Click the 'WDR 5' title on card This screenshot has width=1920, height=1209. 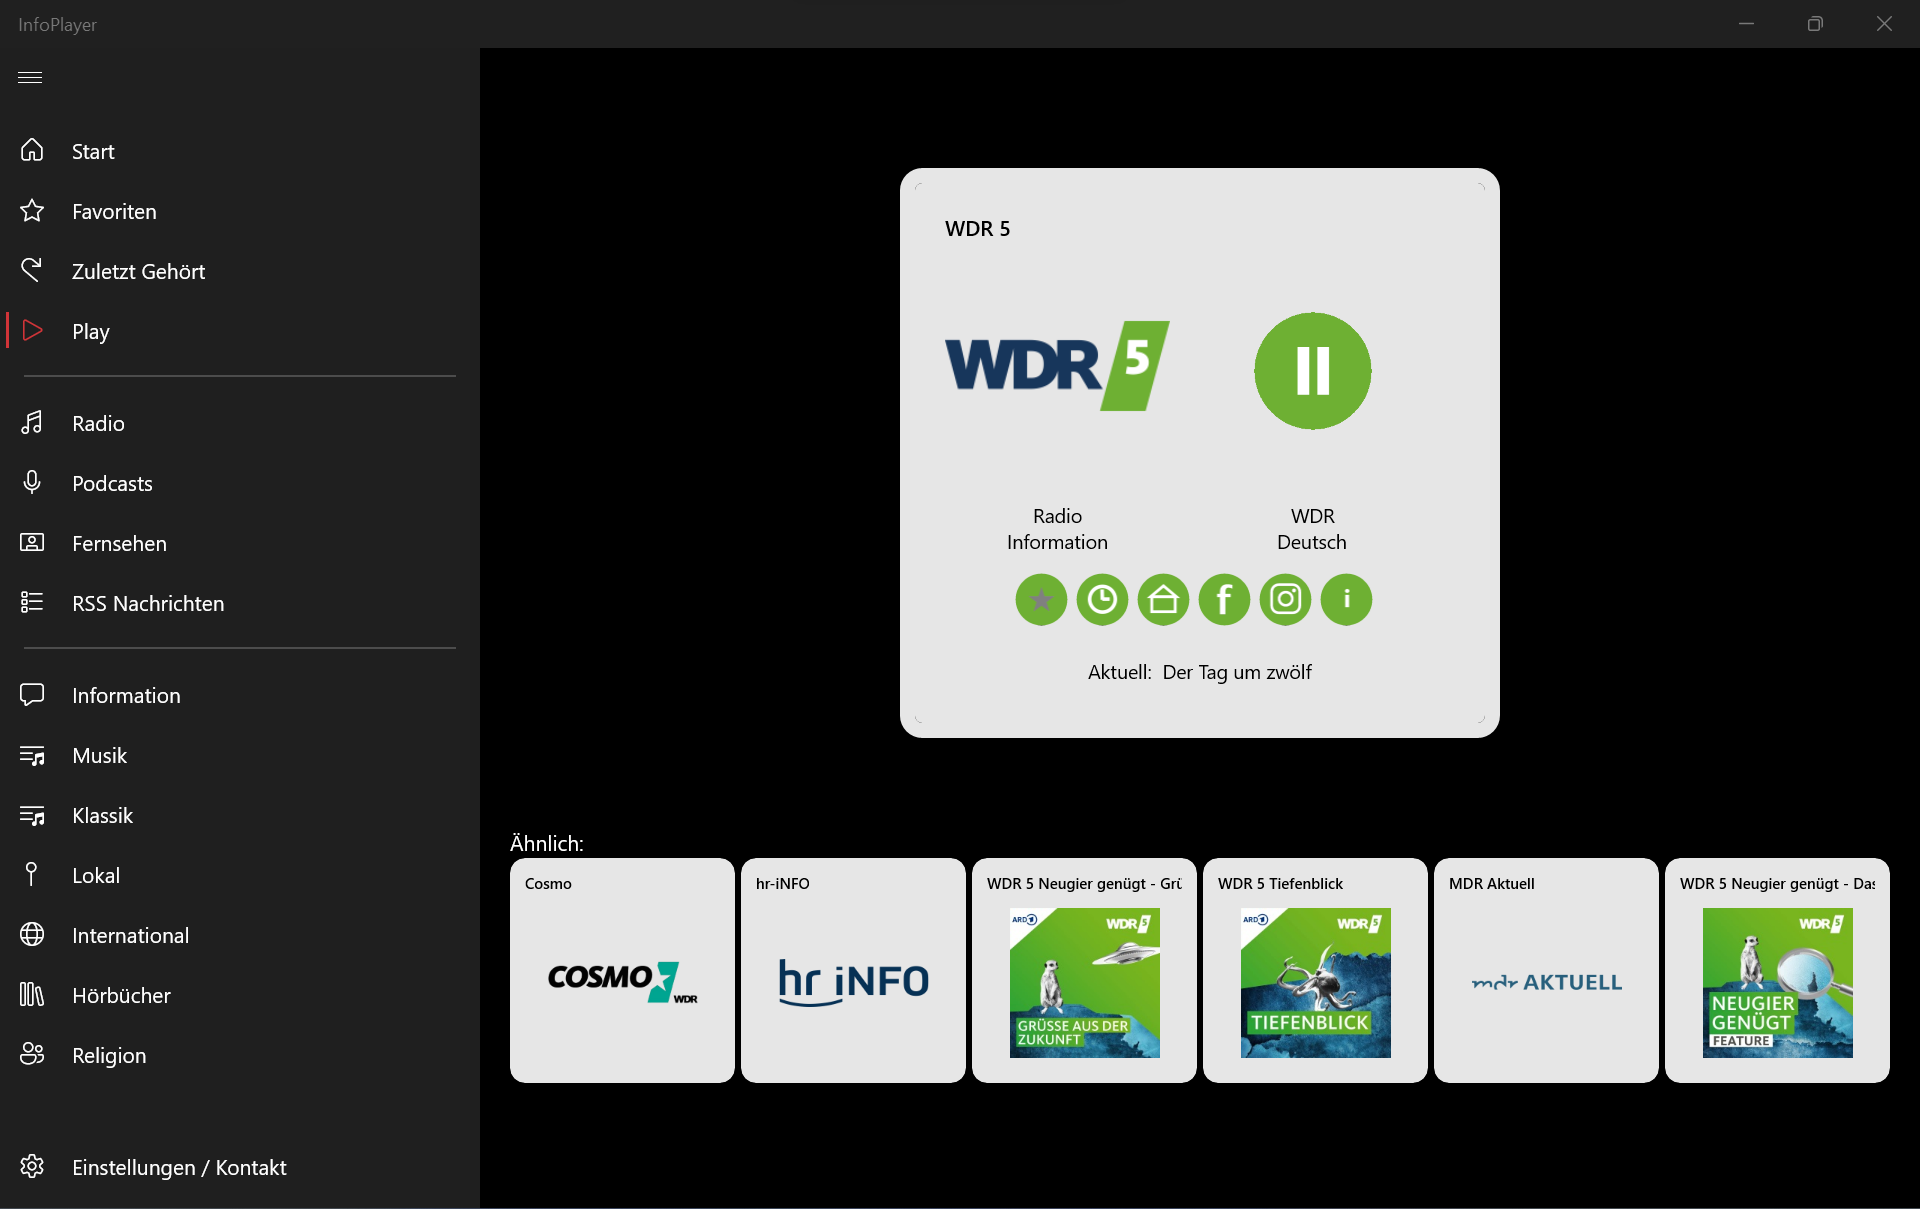coord(977,229)
